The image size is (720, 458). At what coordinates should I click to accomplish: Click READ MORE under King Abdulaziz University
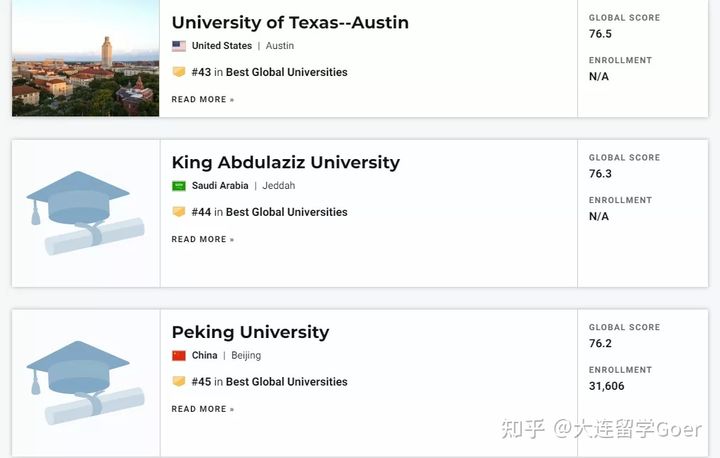(x=202, y=239)
